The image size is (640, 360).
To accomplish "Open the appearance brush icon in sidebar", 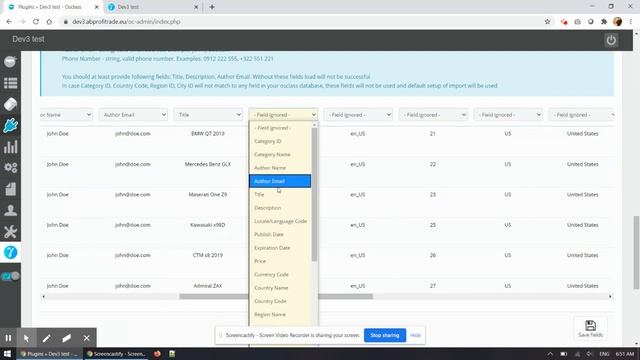I will [x=10, y=104].
